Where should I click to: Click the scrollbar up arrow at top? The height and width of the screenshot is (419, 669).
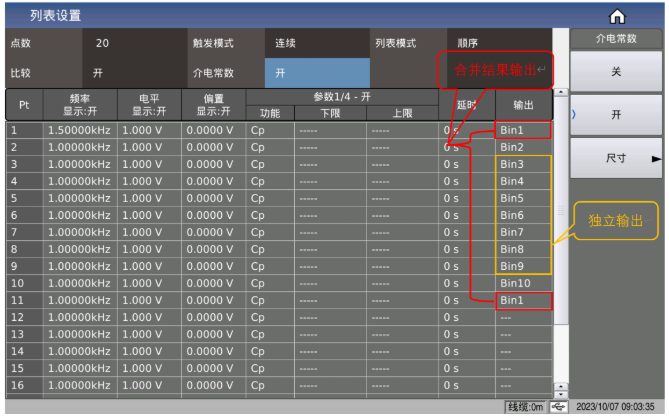point(561,92)
